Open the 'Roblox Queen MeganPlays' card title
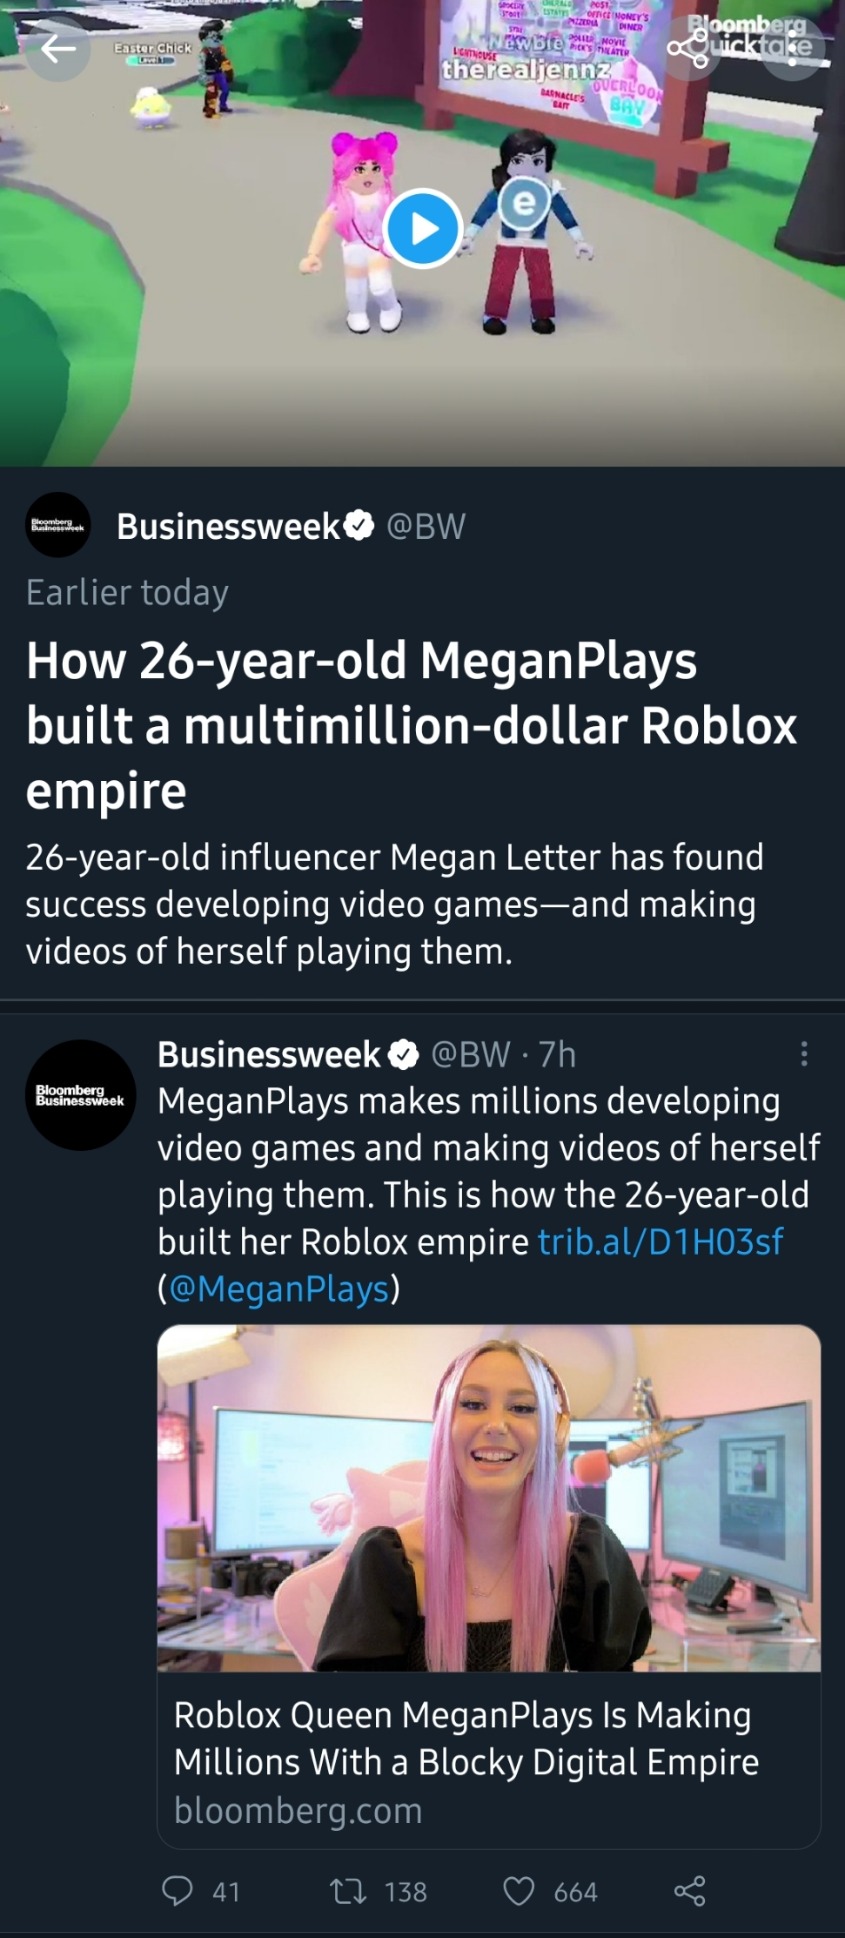The image size is (845, 1938). click(x=466, y=1738)
